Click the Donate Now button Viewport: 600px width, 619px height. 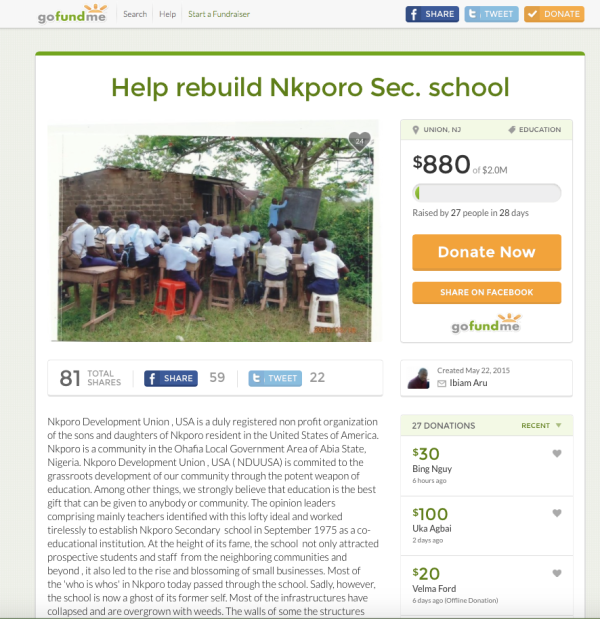pyautogui.click(x=487, y=252)
